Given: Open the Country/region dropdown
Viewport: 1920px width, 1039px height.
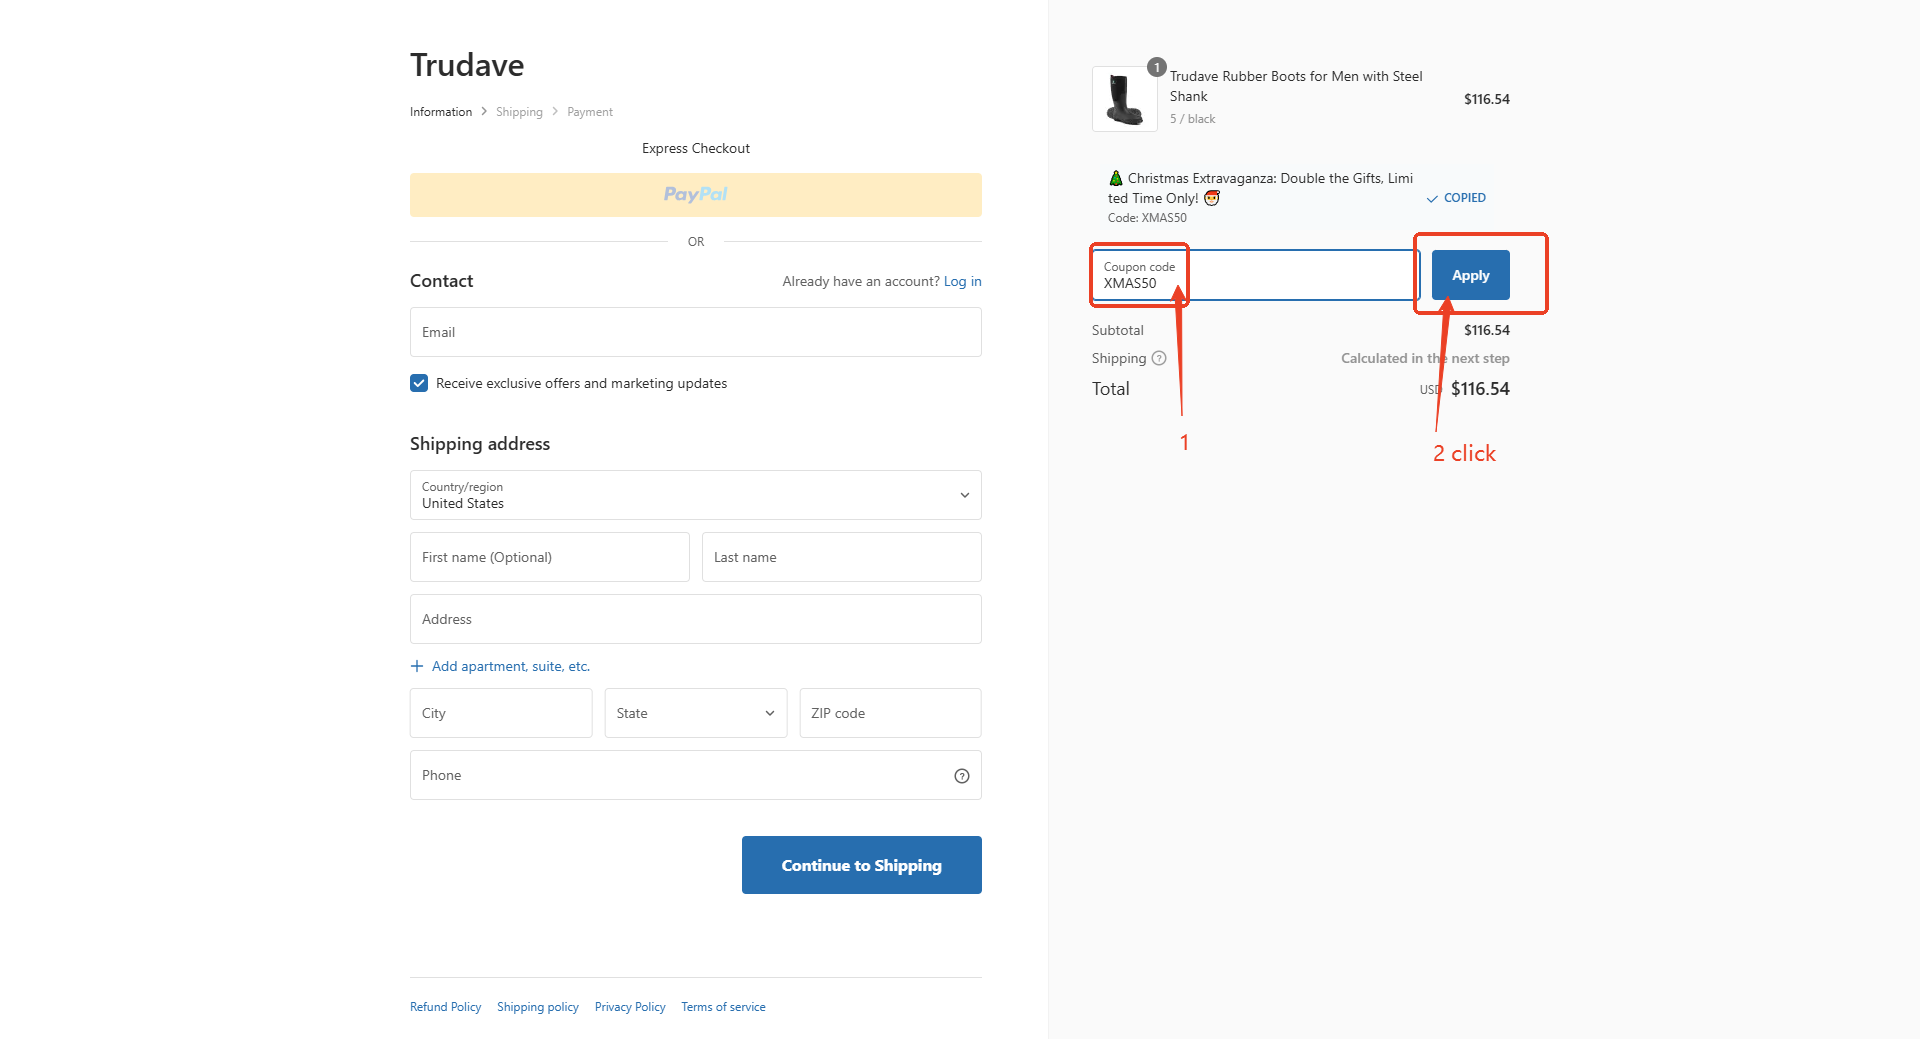Looking at the screenshot, I should pos(695,495).
